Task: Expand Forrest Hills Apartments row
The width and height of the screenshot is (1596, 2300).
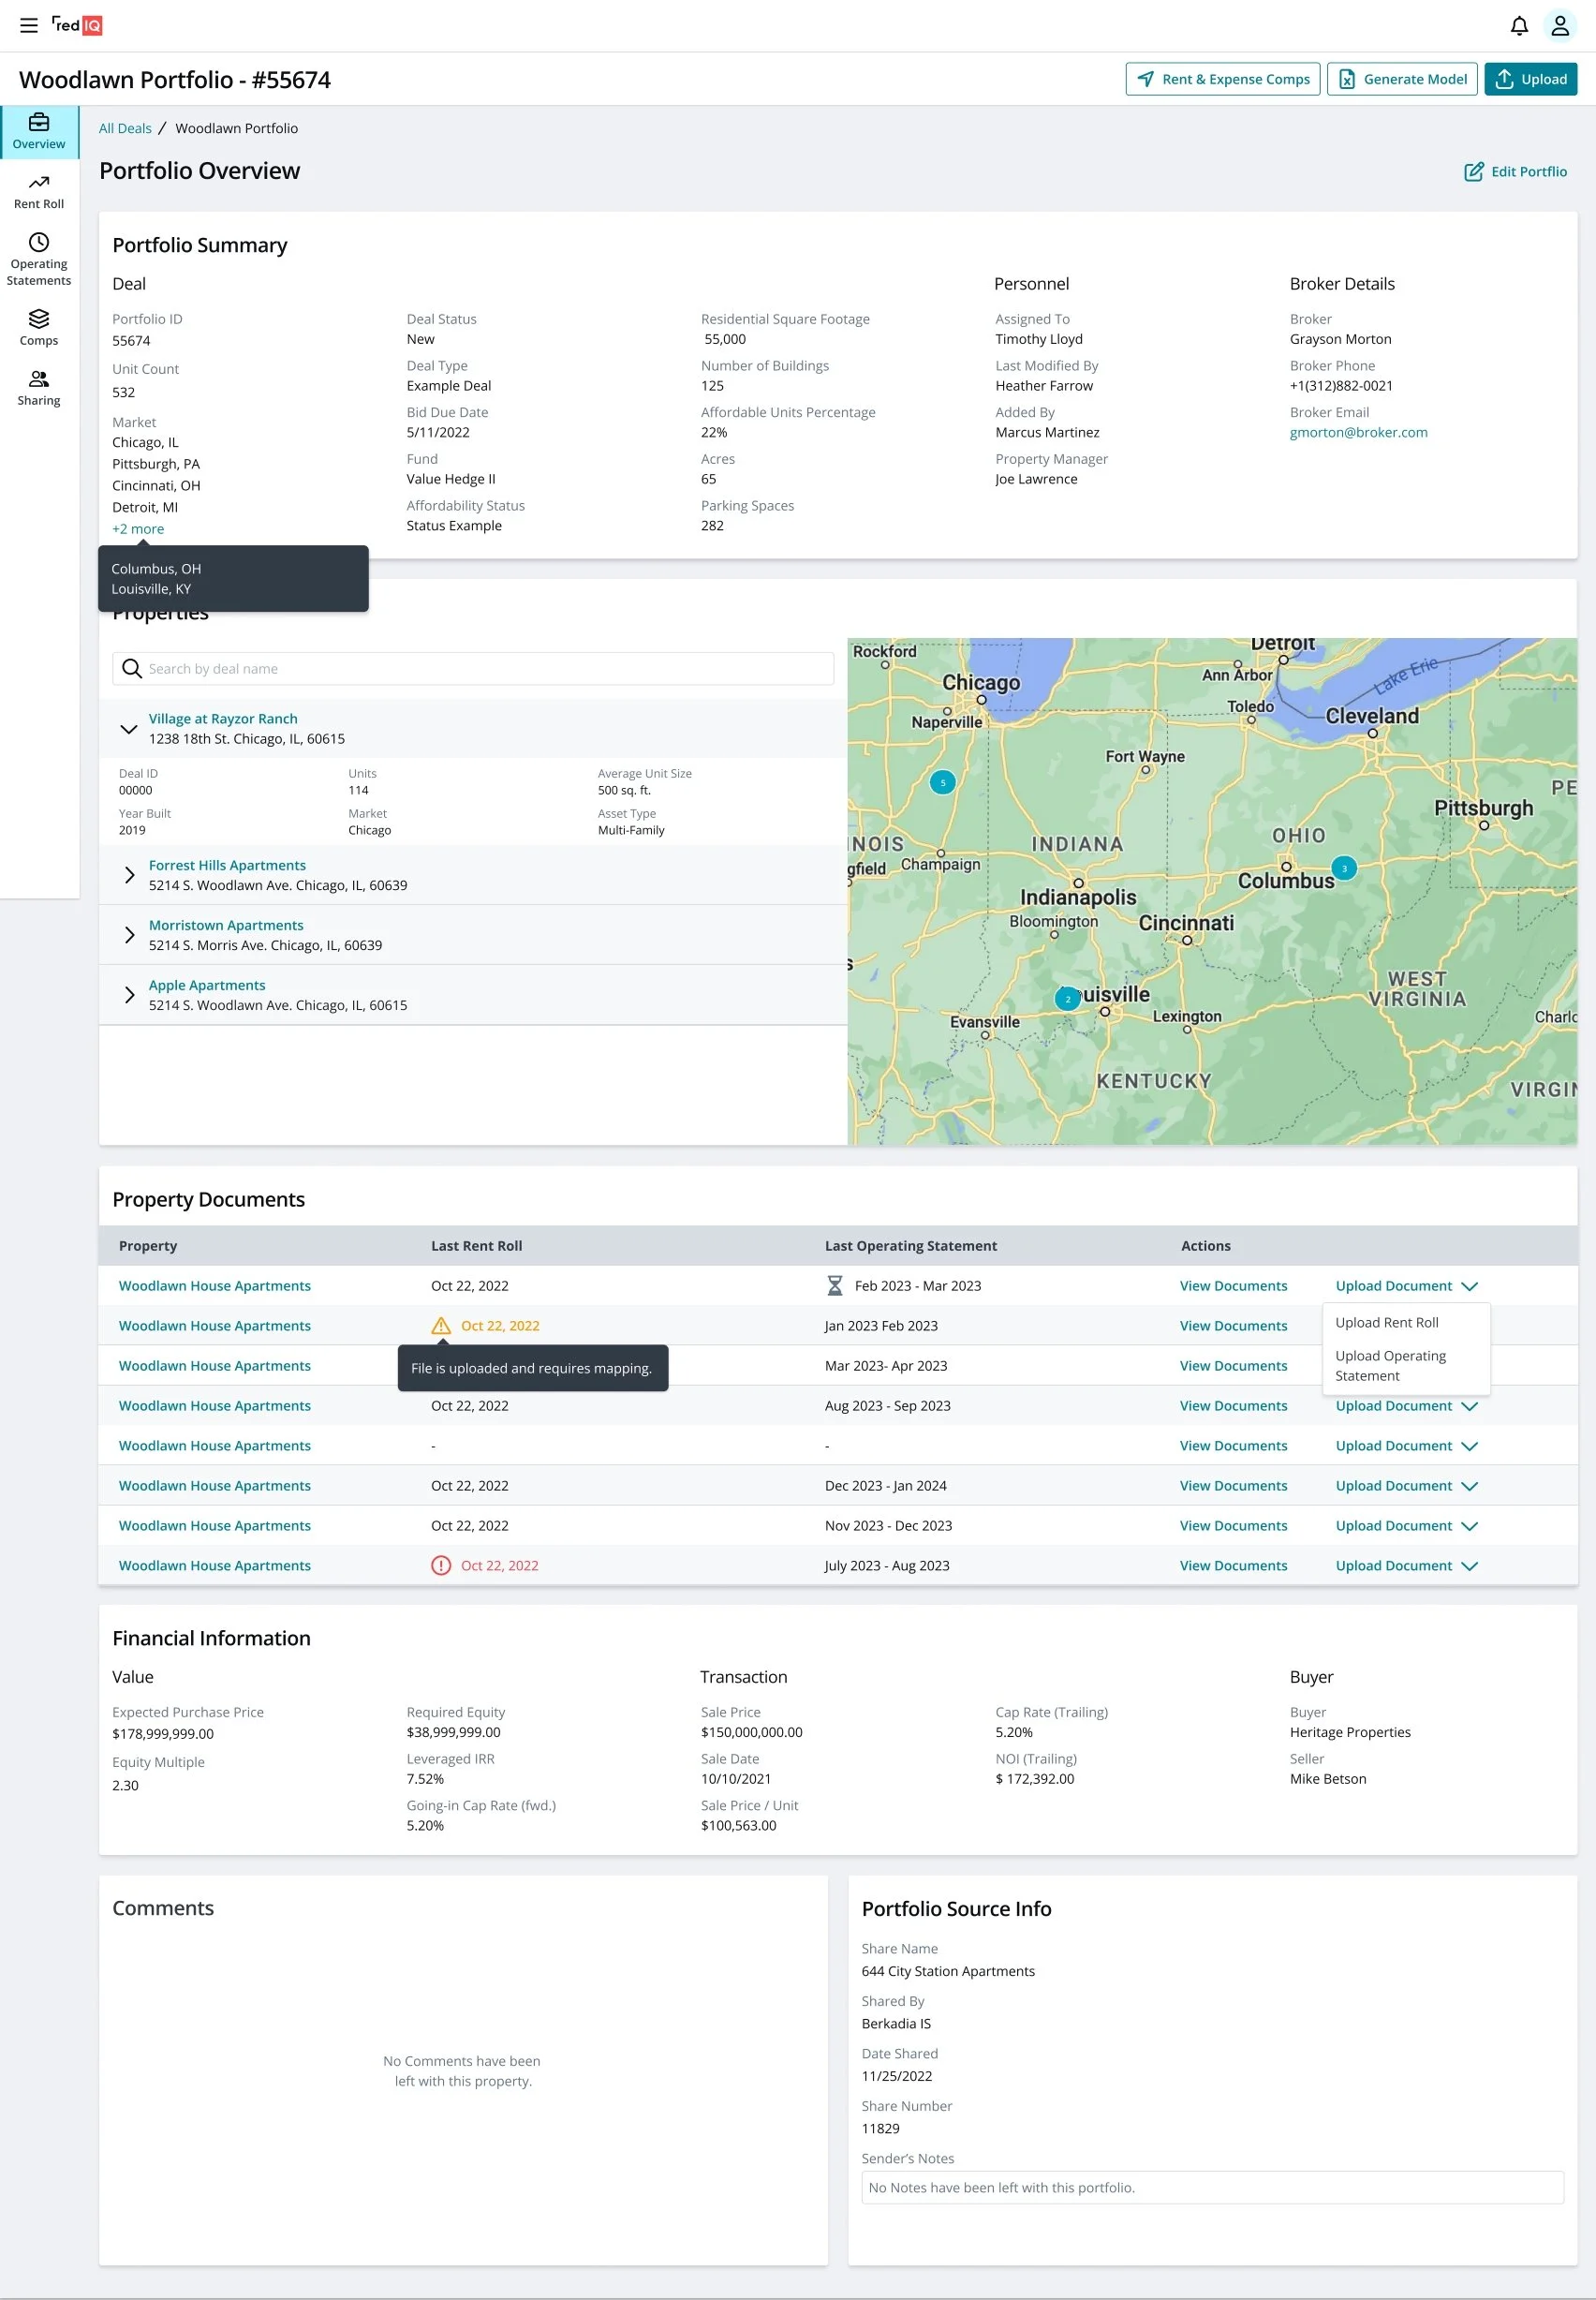Action: coord(128,875)
